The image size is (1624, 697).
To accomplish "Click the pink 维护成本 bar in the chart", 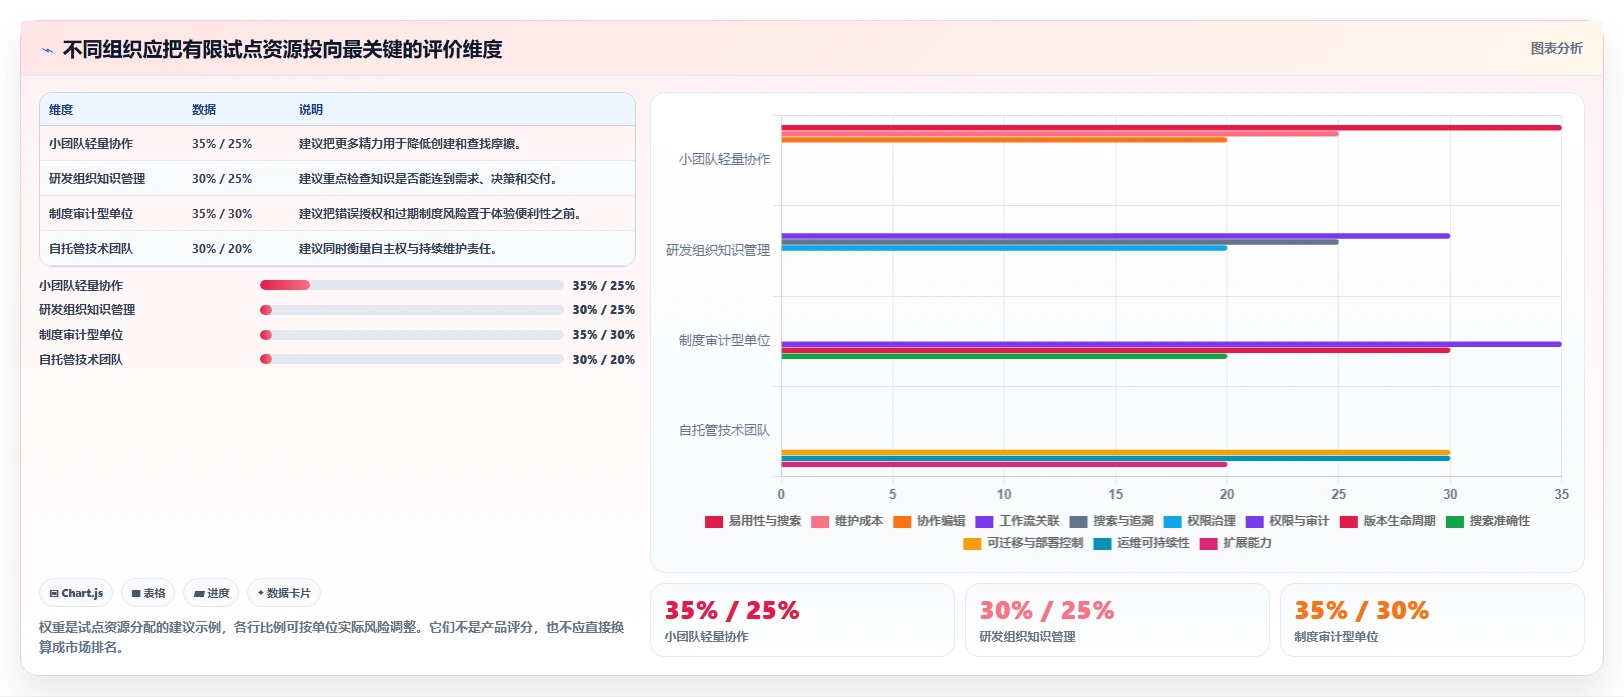I will click(x=1060, y=134).
